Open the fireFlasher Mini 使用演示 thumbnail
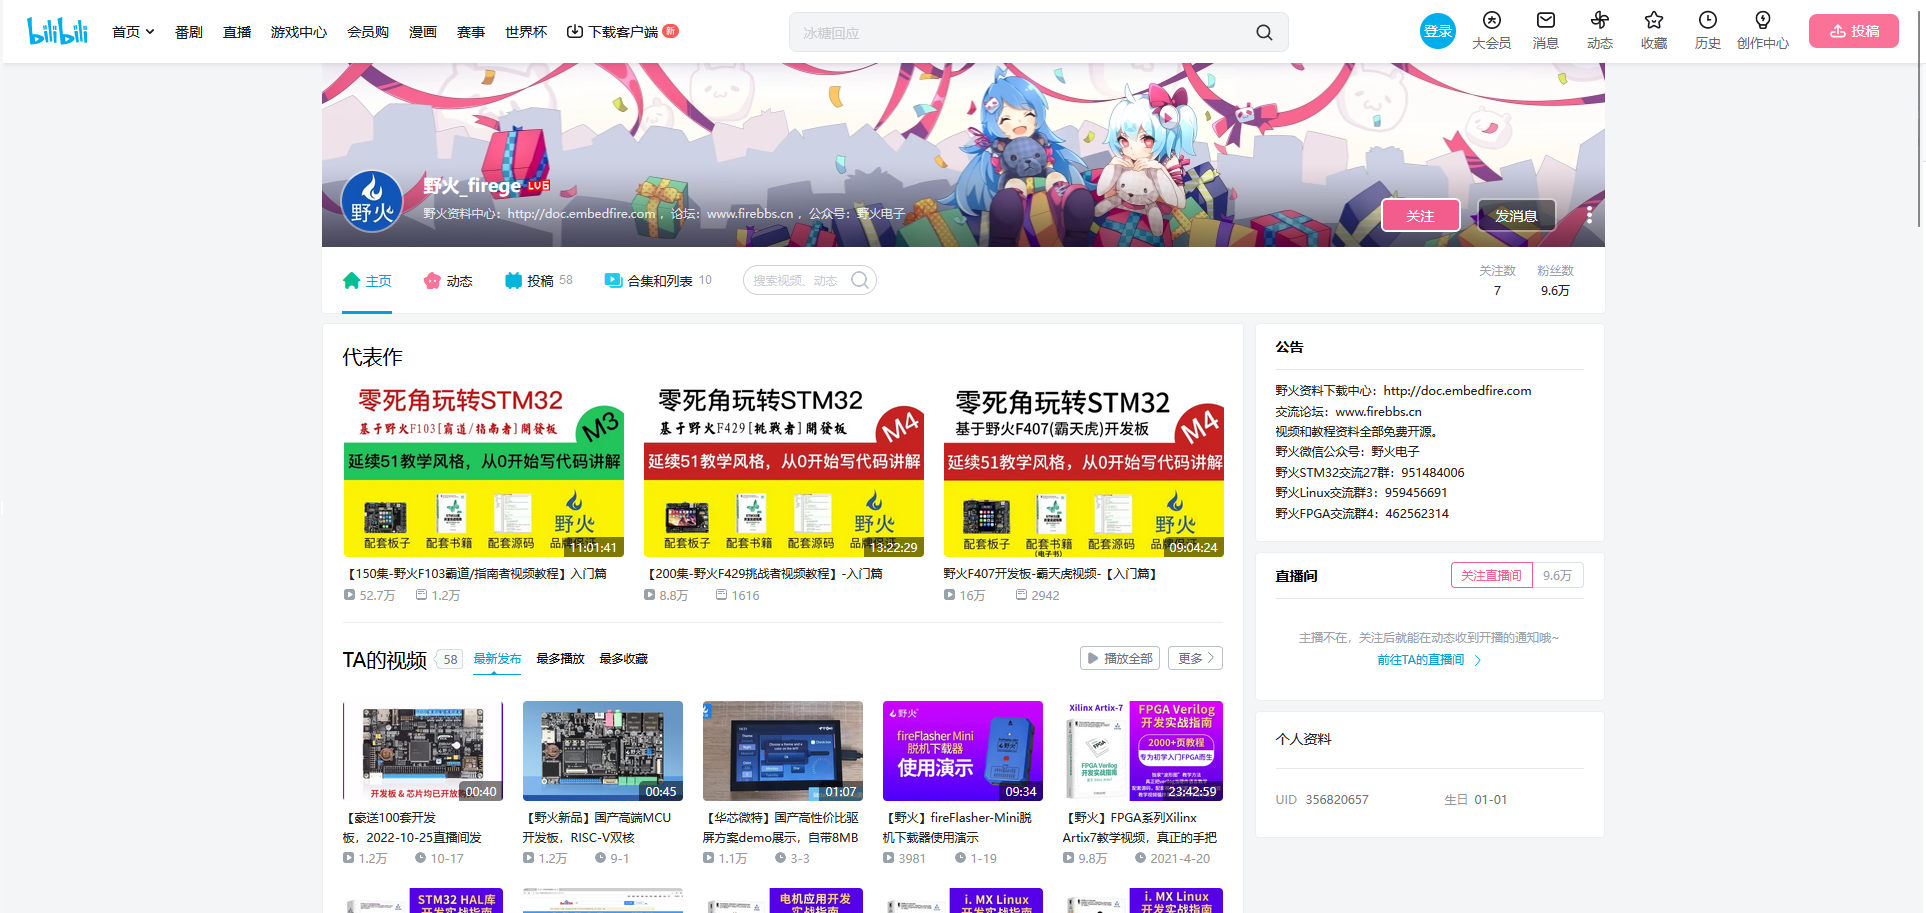Image resolution: width=1926 pixels, height=913 pixels. [963, 751]
